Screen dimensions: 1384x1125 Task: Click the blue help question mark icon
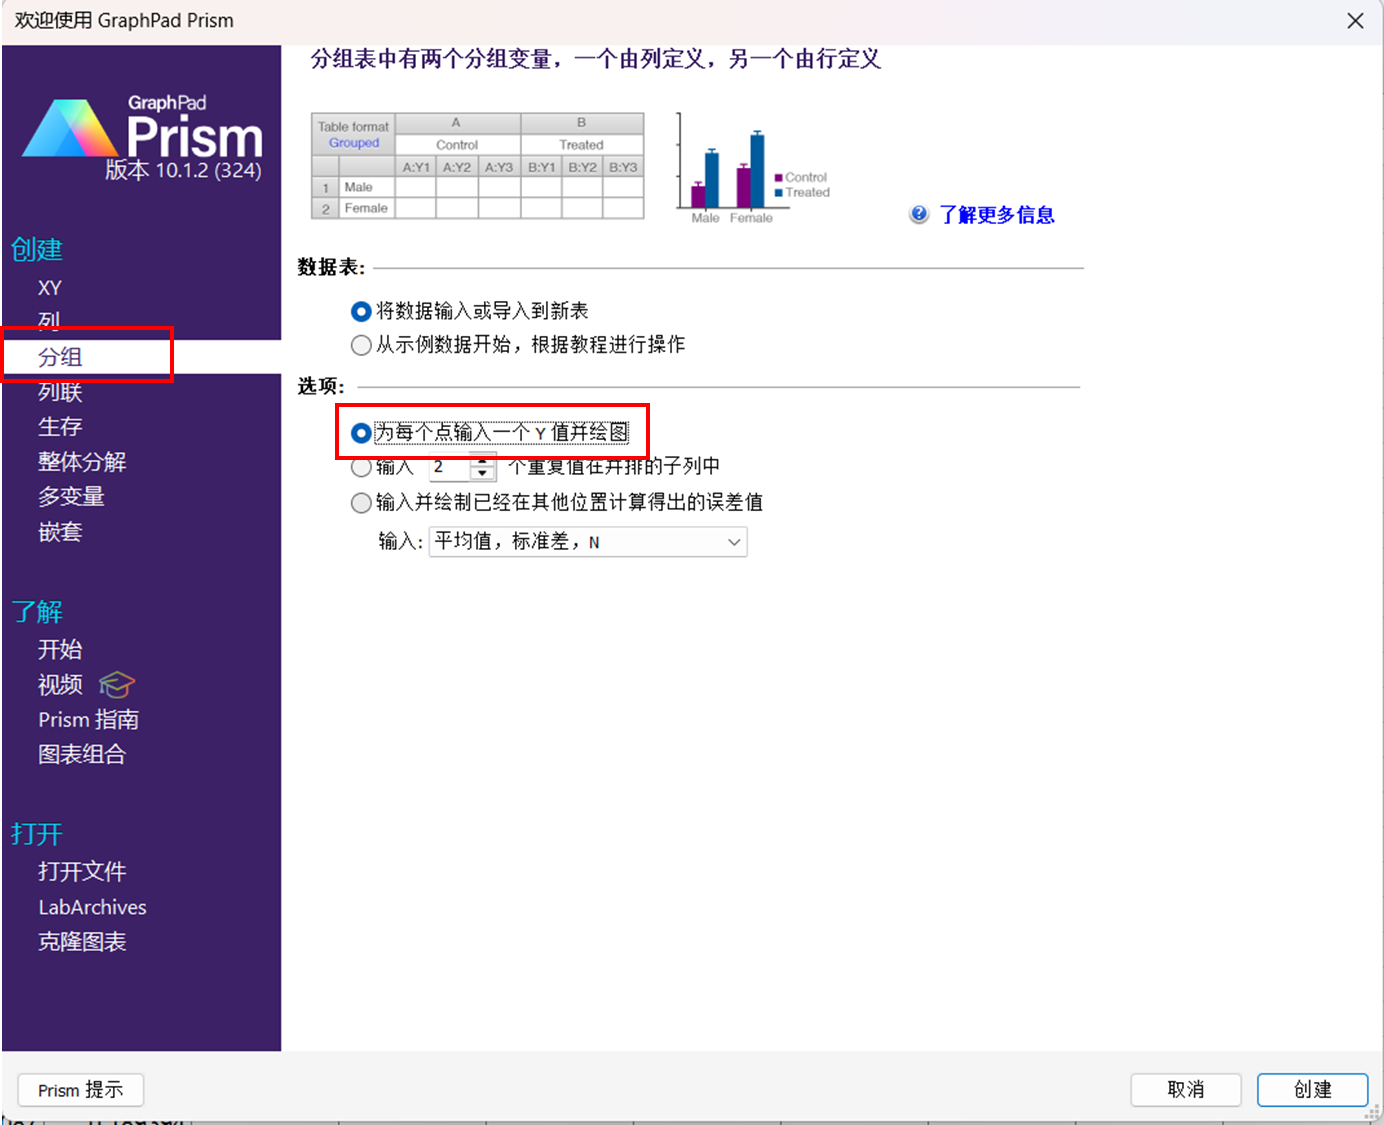919,214
